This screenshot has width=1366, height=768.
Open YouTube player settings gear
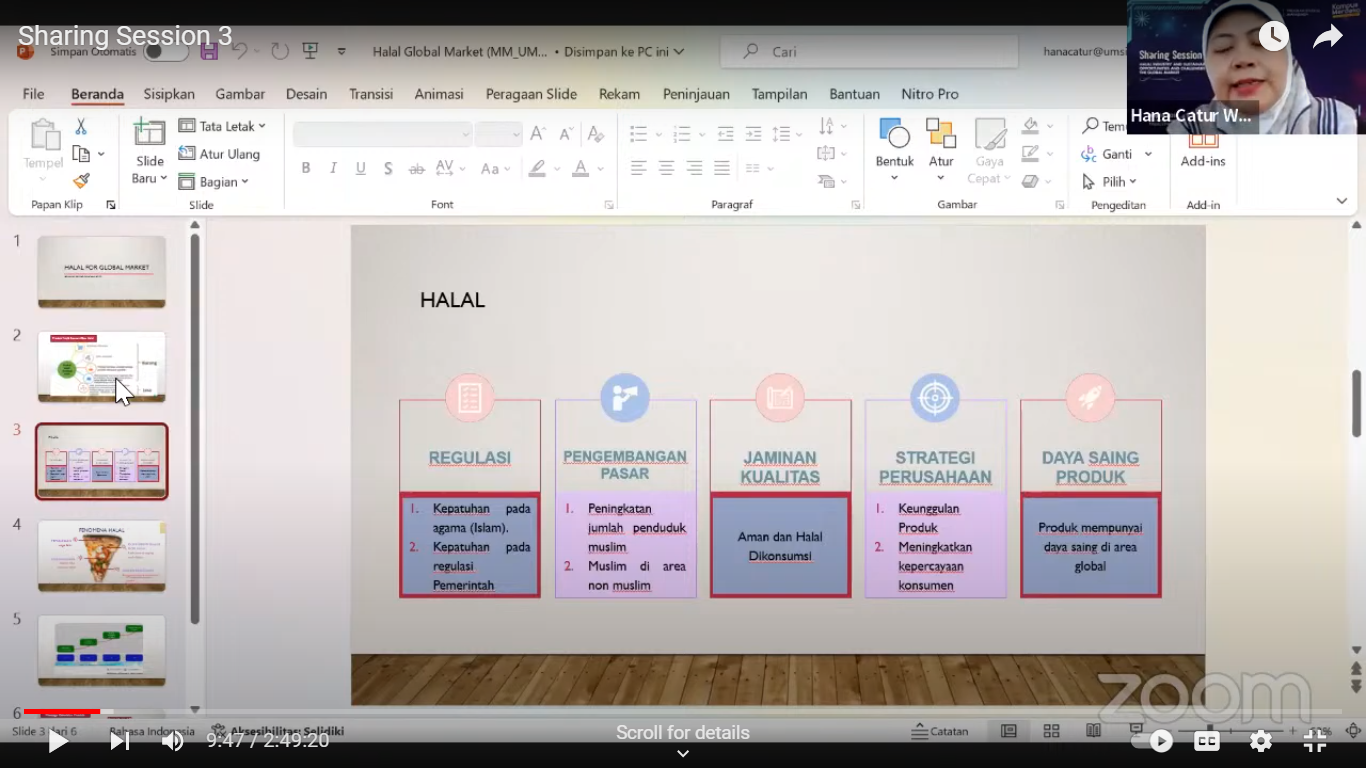coord(1261,741)
